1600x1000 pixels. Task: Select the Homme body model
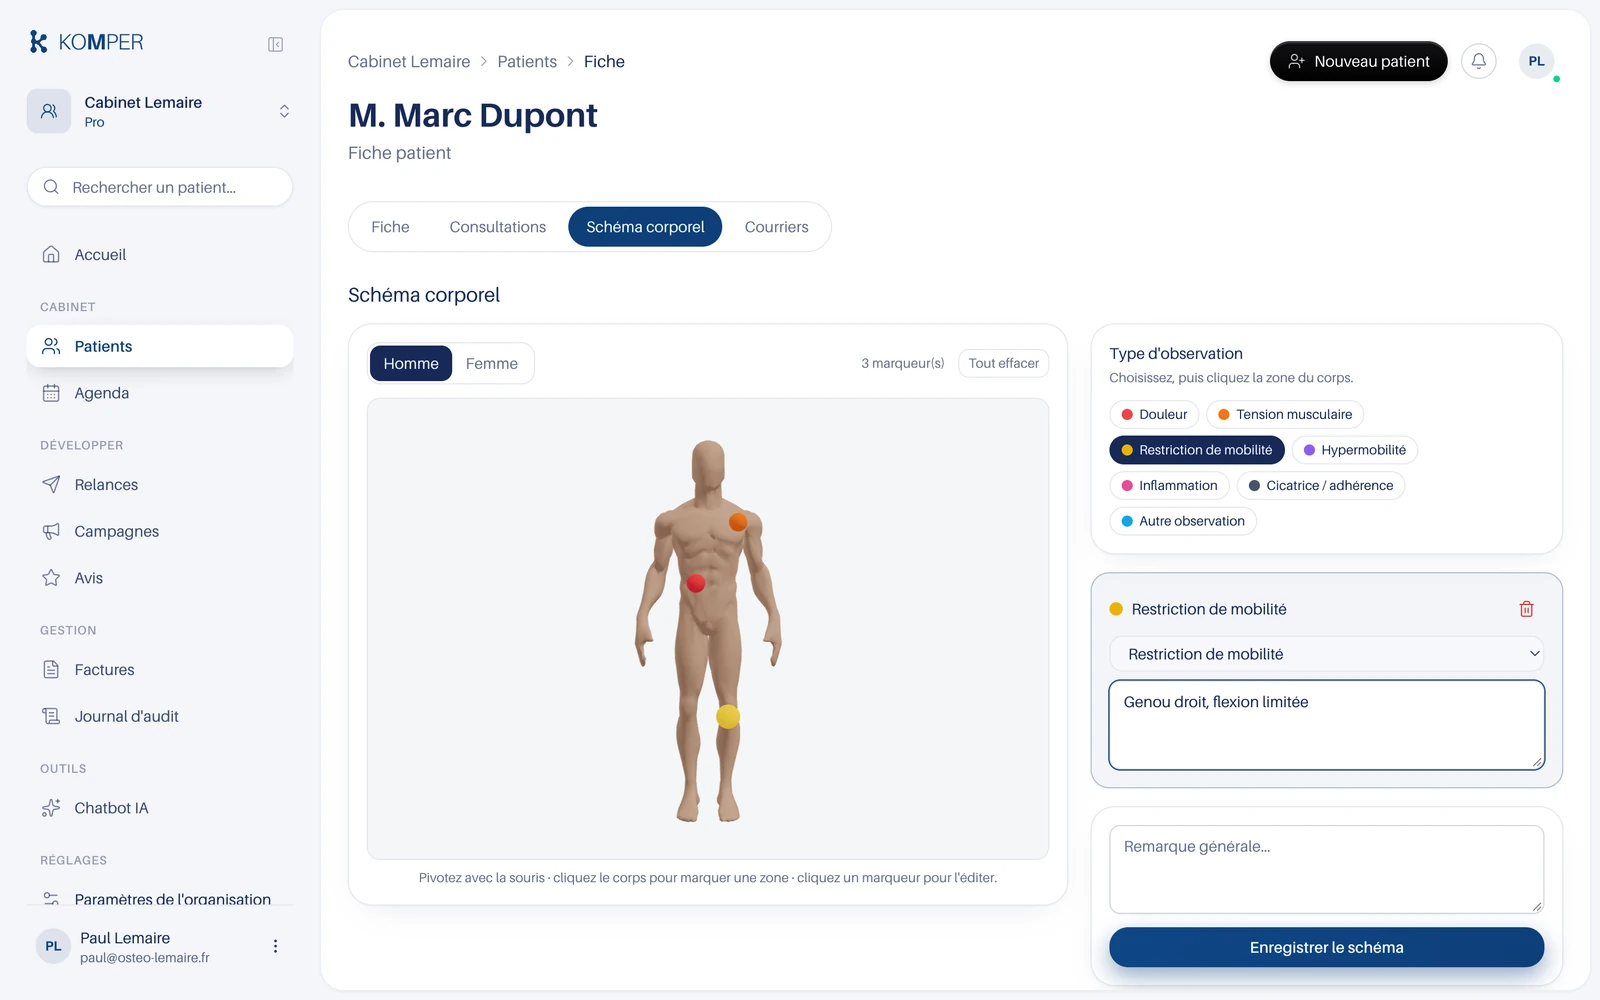point(411,364)
